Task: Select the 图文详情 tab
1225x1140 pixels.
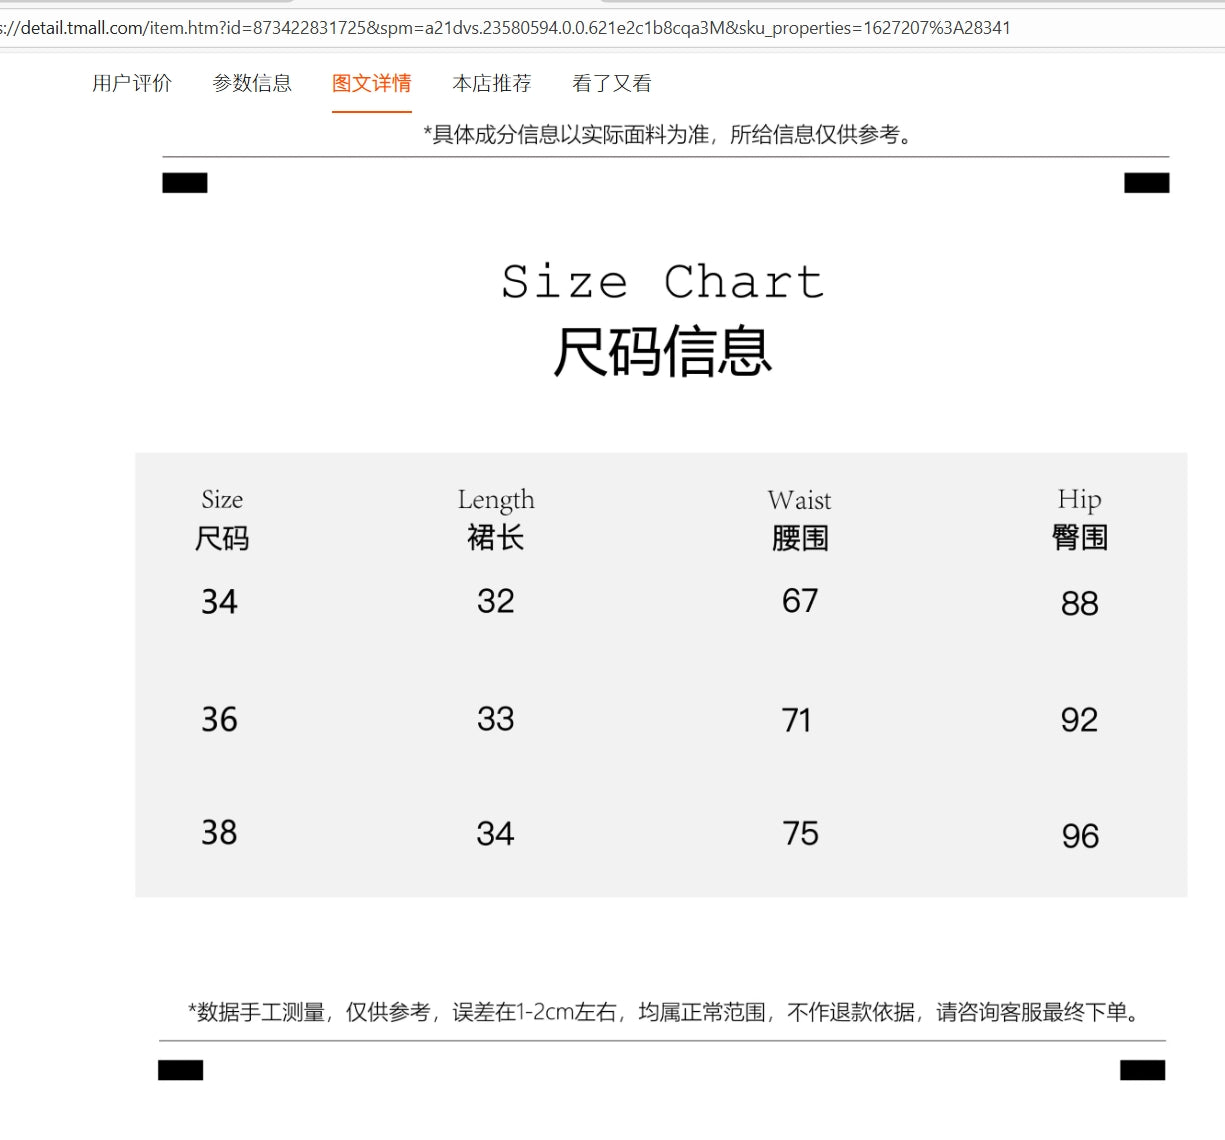Action: point(371,84)
